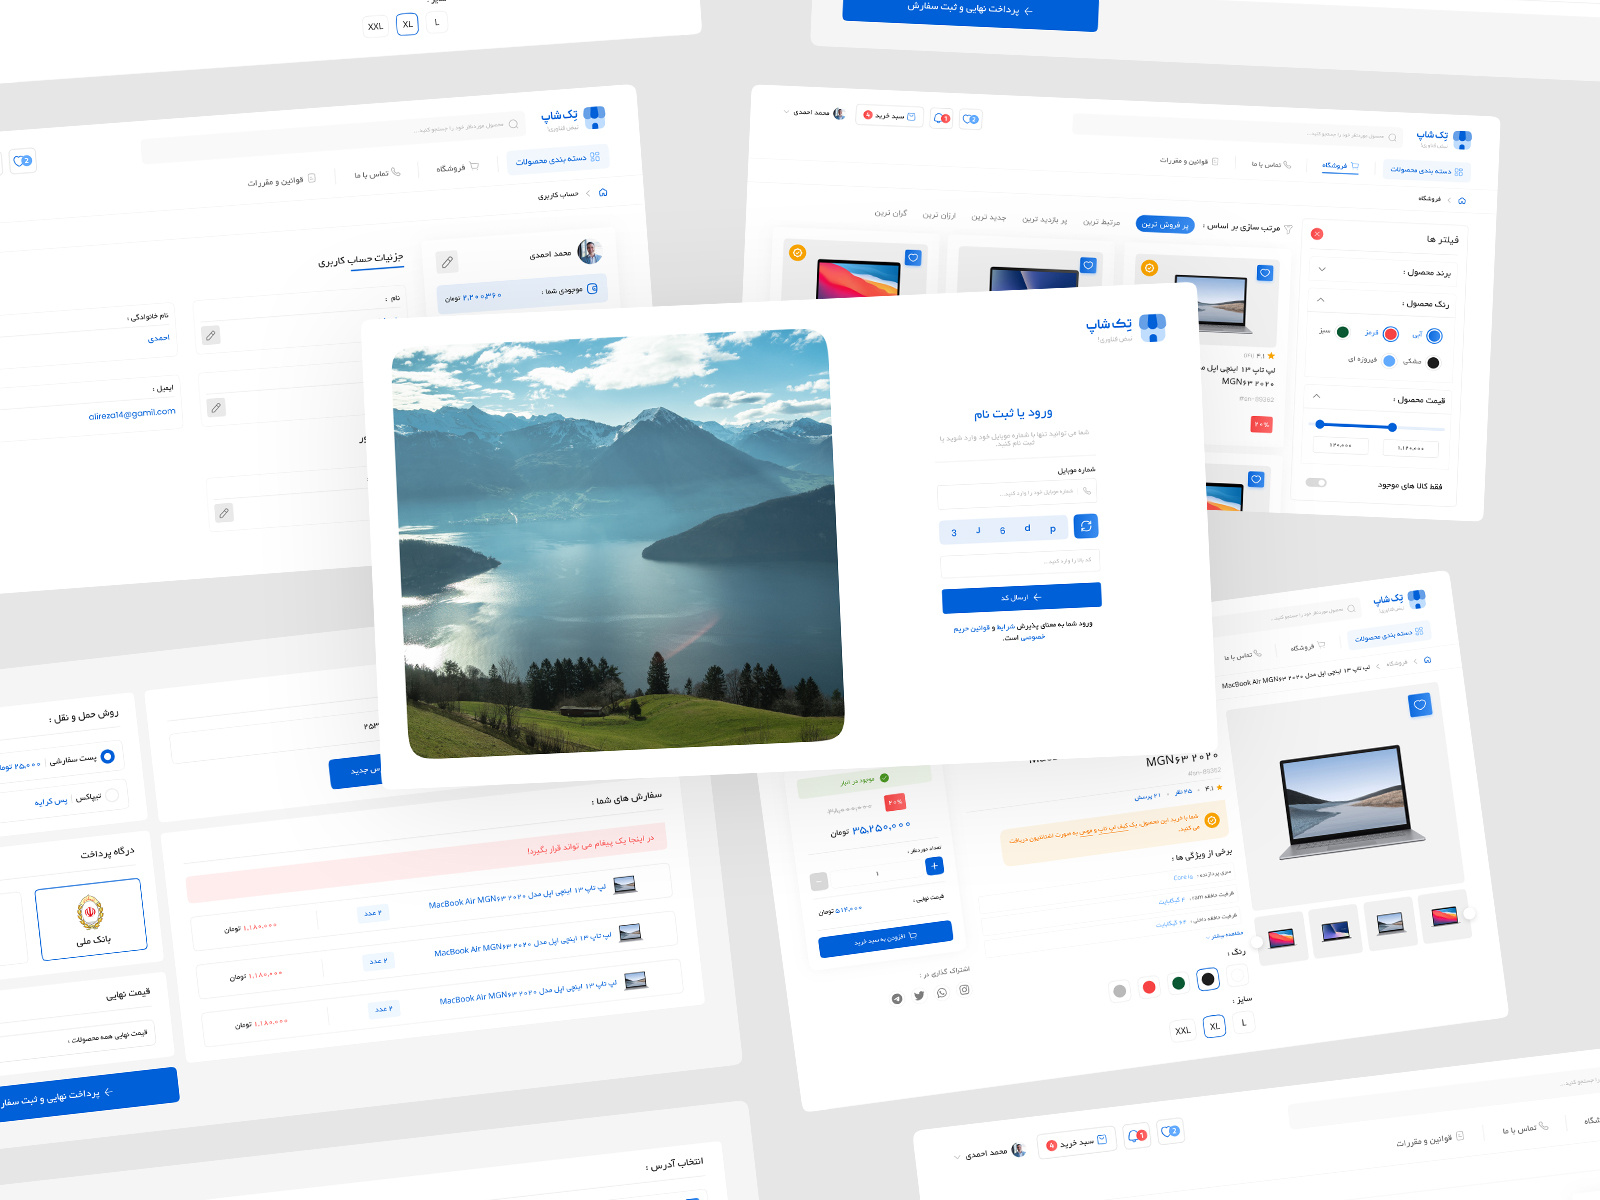The height and width of the screenshot is (1200, 1600).
Task: Open قوانین و مقررات nav item in shop page
Action: coord(1189,161)
